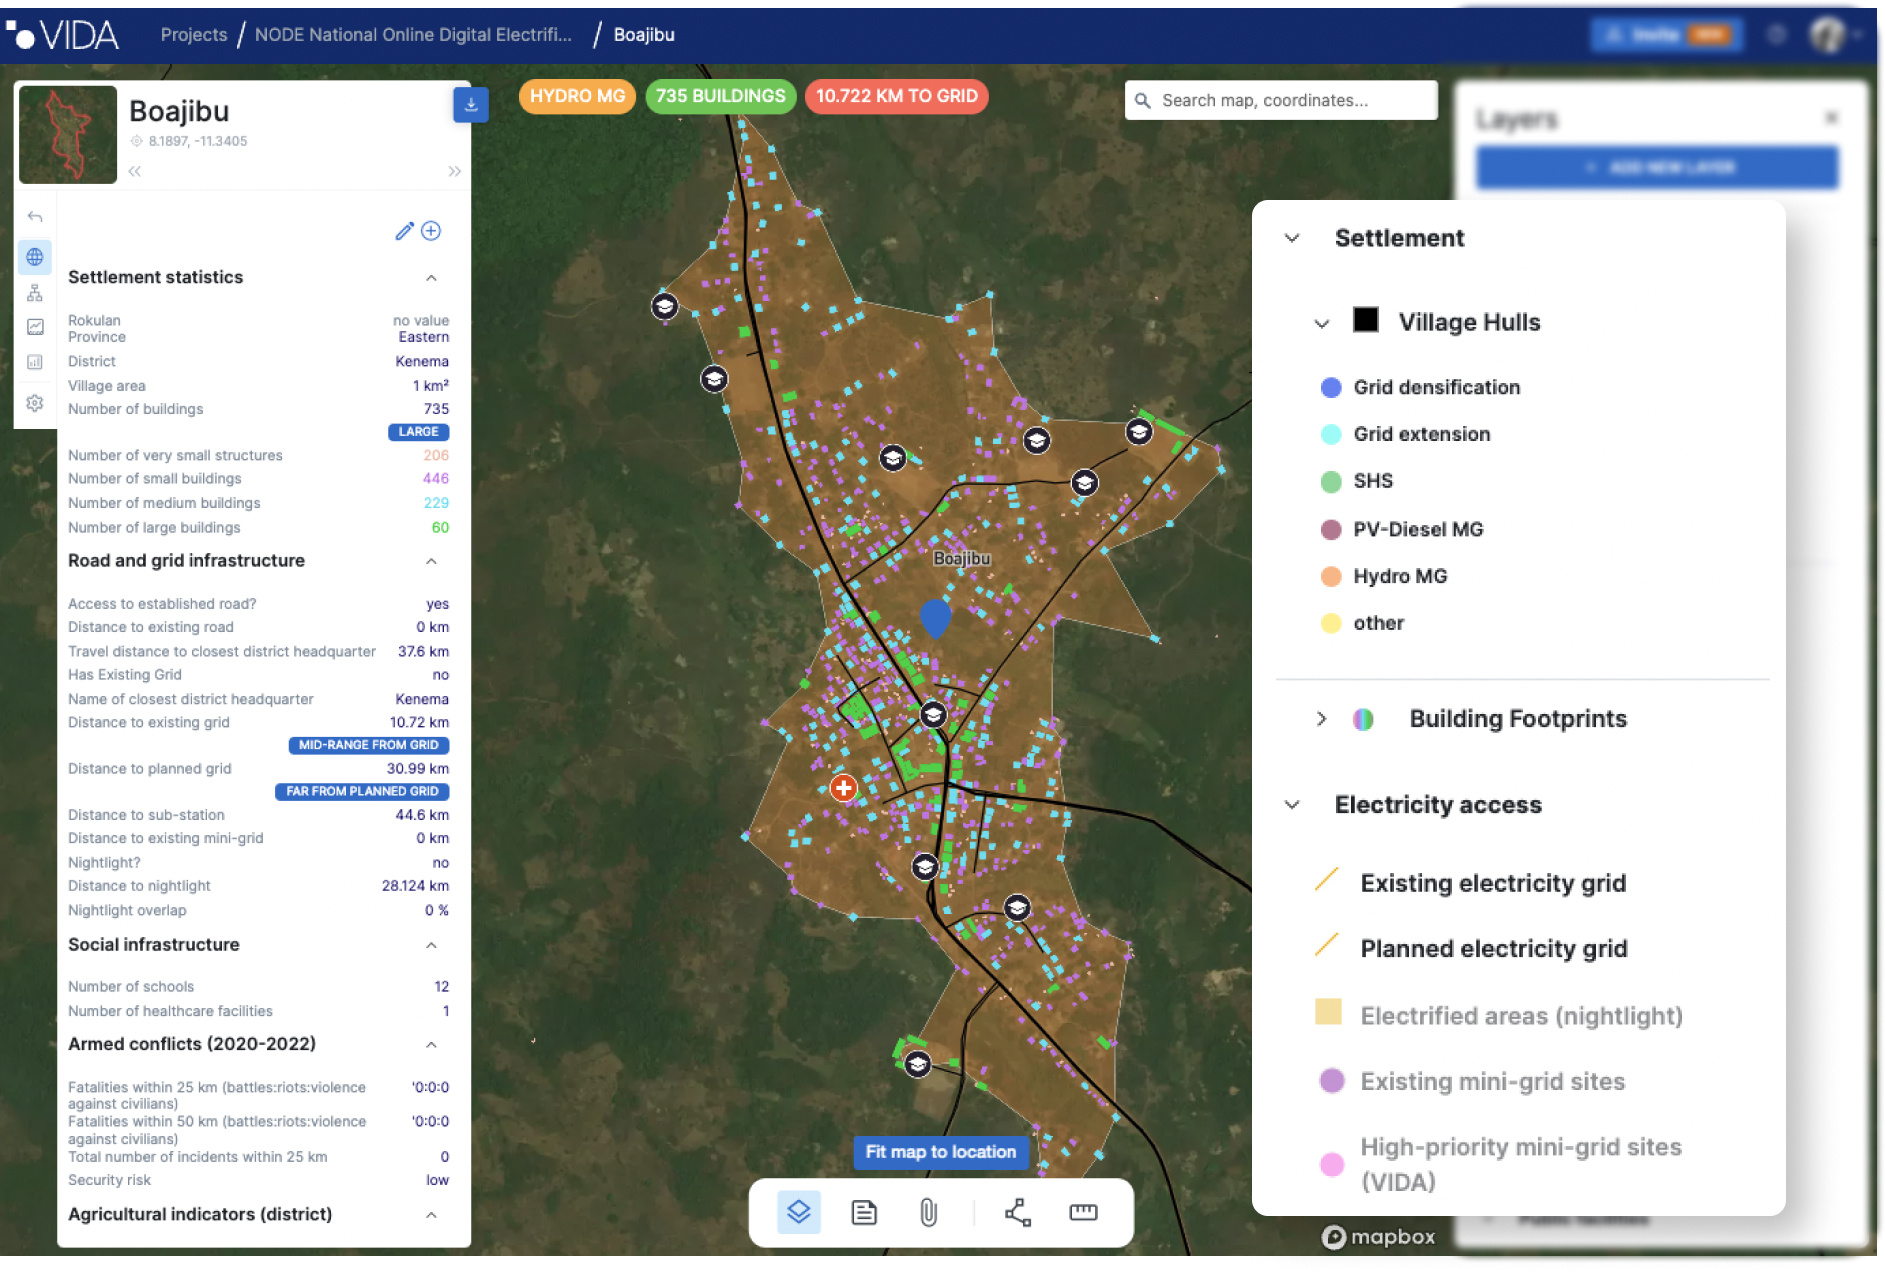Click the black Village Hulls color swatch
Viewport: 1885px width, 1276px height.
1365,321
